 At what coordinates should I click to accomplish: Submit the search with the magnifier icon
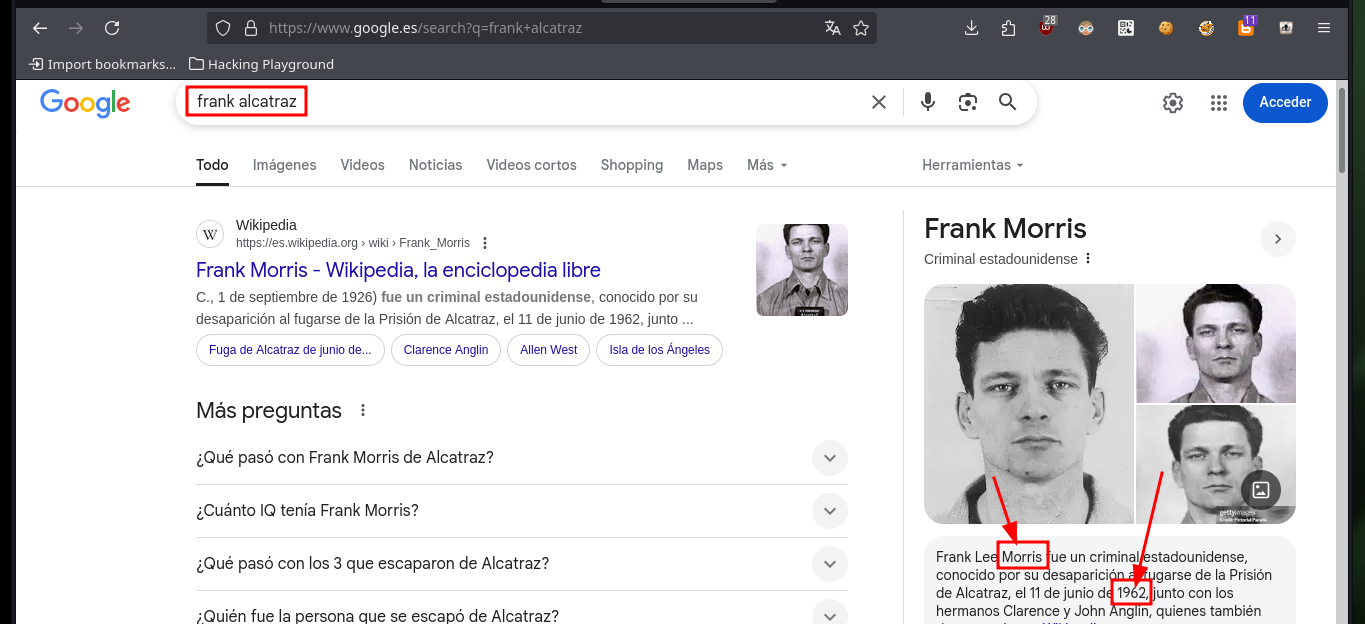(x=1007, y=102)
